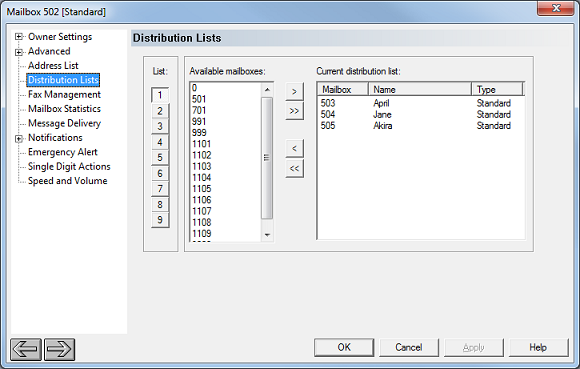Select distribution list 2
580x369 pixels.
tap(160, 111)
